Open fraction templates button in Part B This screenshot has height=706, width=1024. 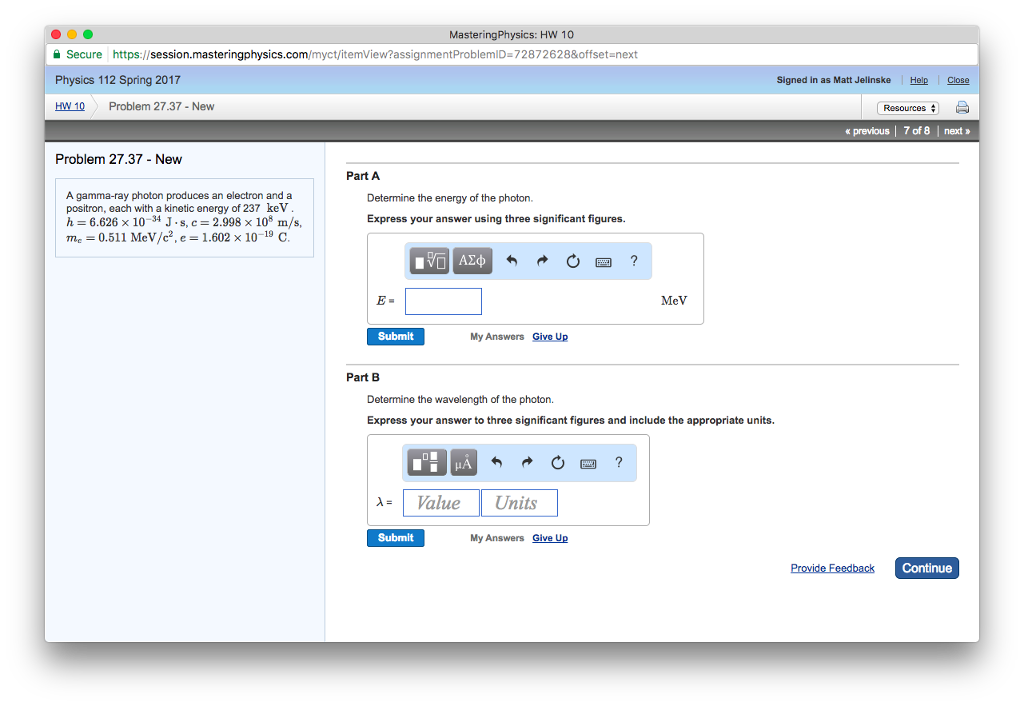(x=429, y=462)
